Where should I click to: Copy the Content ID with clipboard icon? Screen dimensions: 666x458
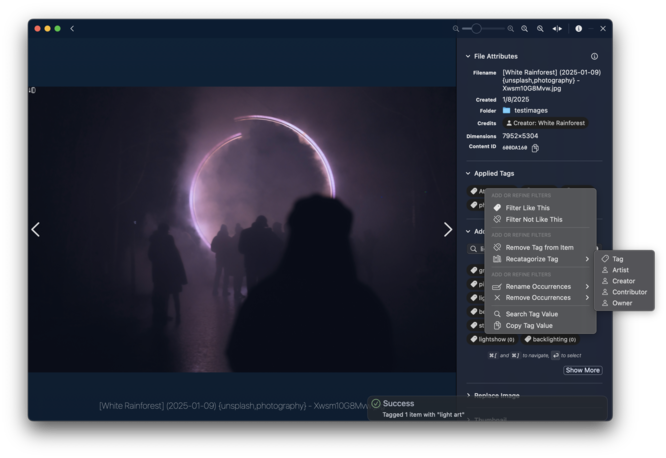(535, 148)
